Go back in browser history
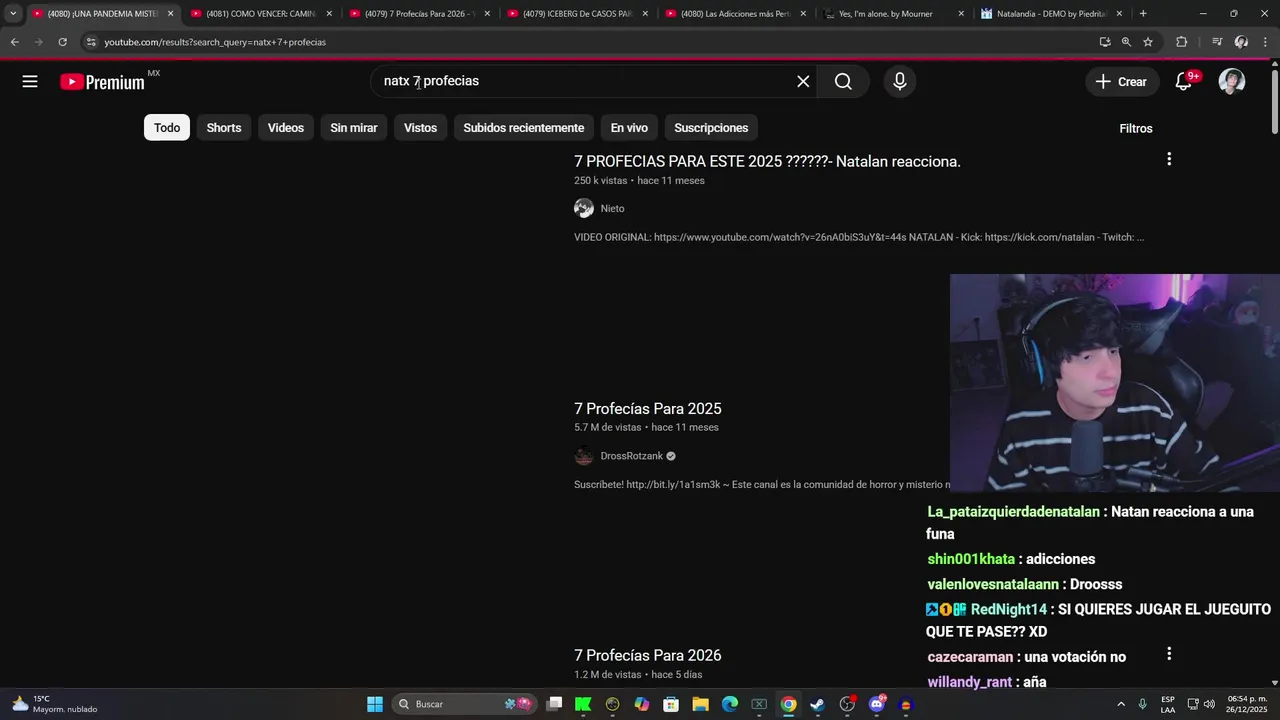The width and height of the screenshot is (1280, 720). click(x=14, y=42)
